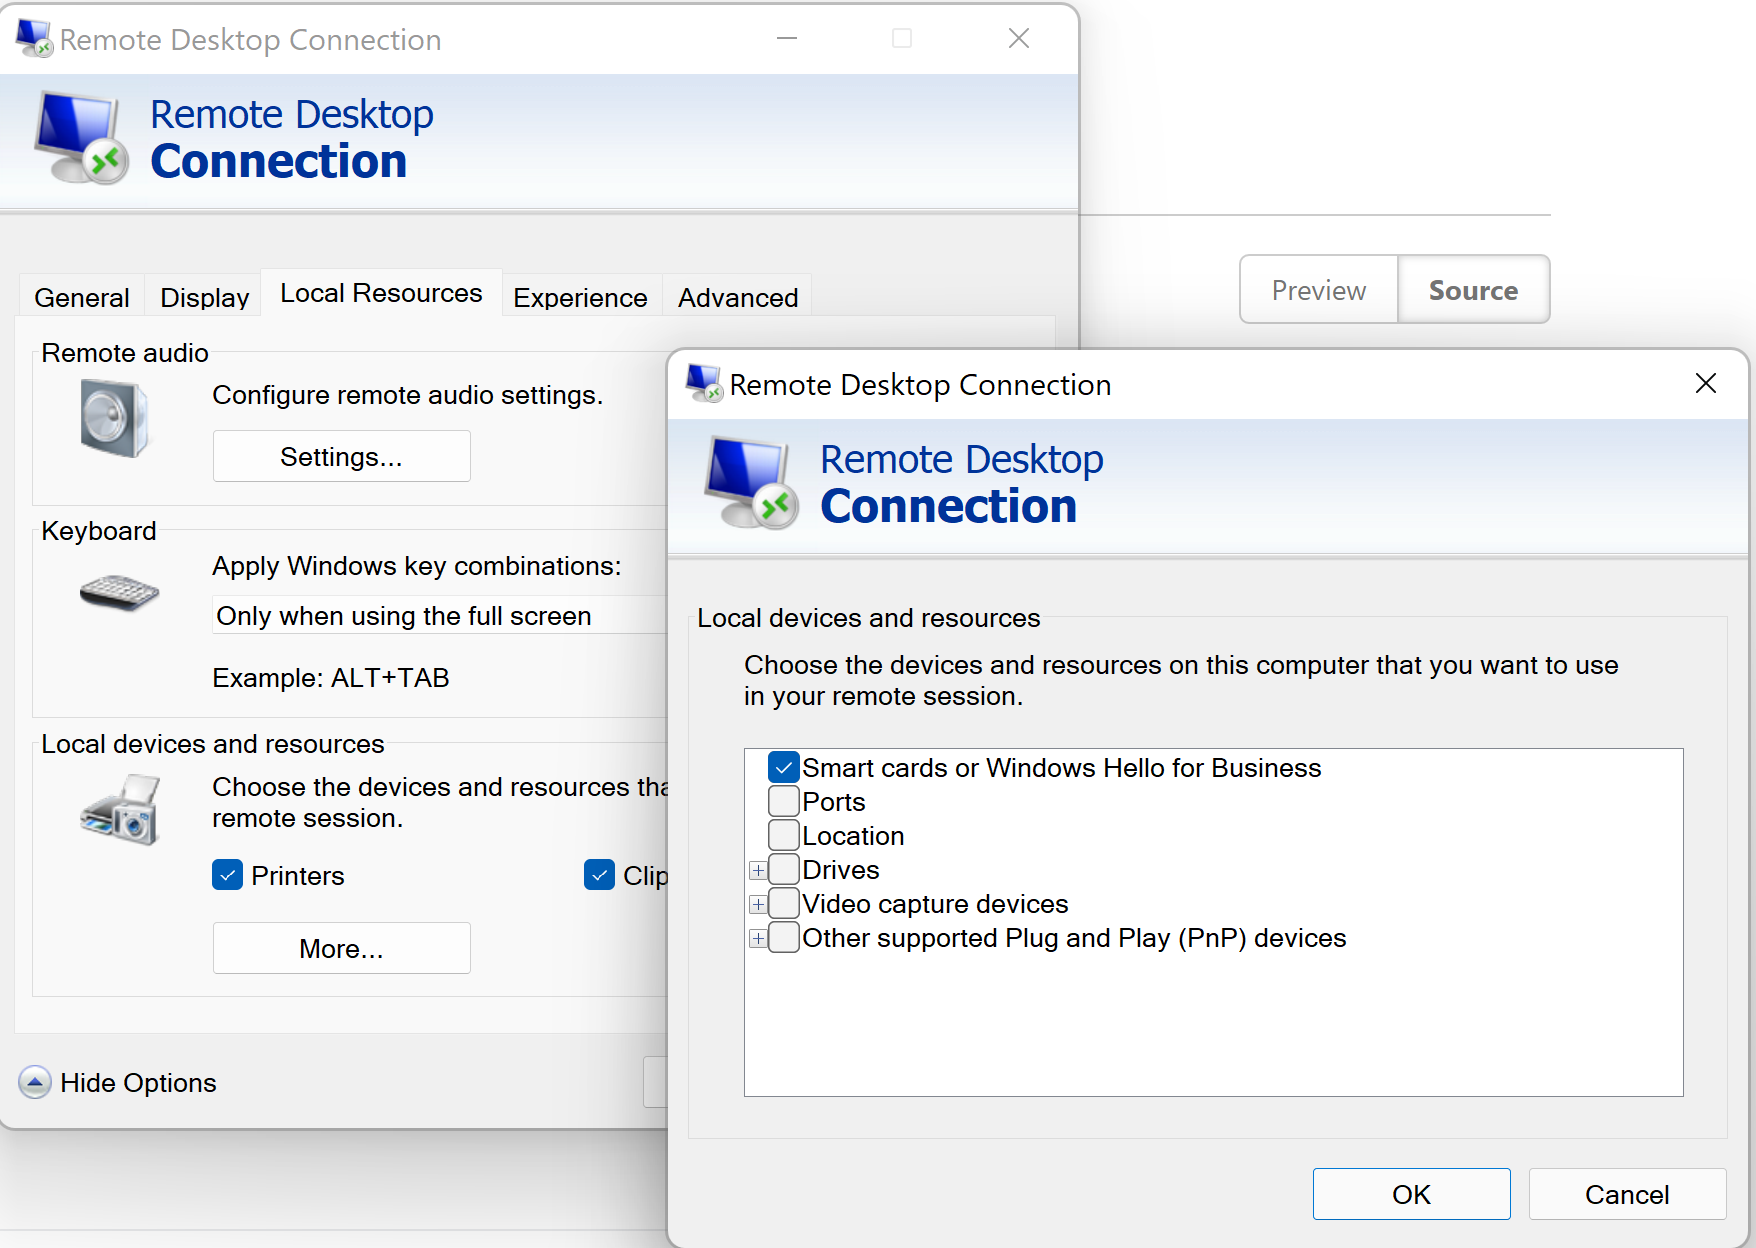The width and height of the screenshot is (1756, 1248).
Task: Select Smart cards or Windows Hello row text
Action: coord(1061,767)
